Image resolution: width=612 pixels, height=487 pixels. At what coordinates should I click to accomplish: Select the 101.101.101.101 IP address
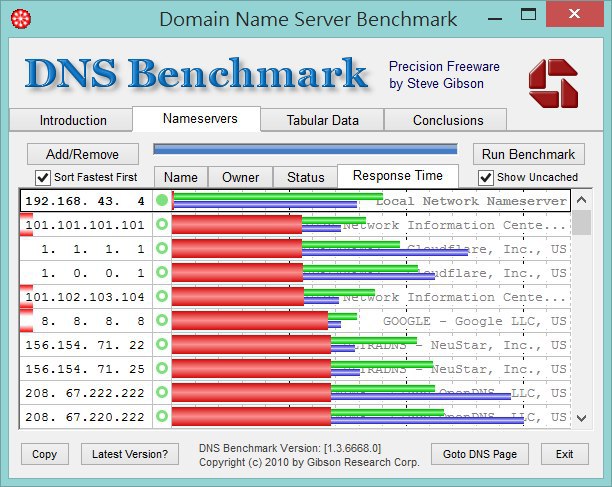click(x=85, y=225)
